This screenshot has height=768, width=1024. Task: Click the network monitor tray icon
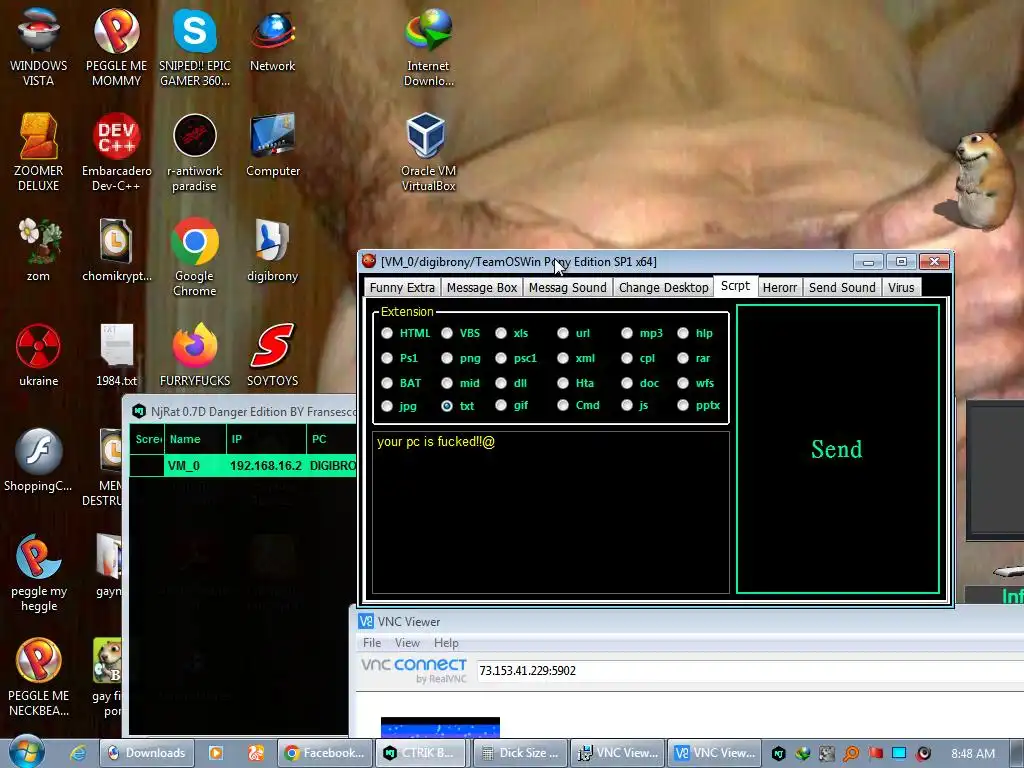click(899, 753)
